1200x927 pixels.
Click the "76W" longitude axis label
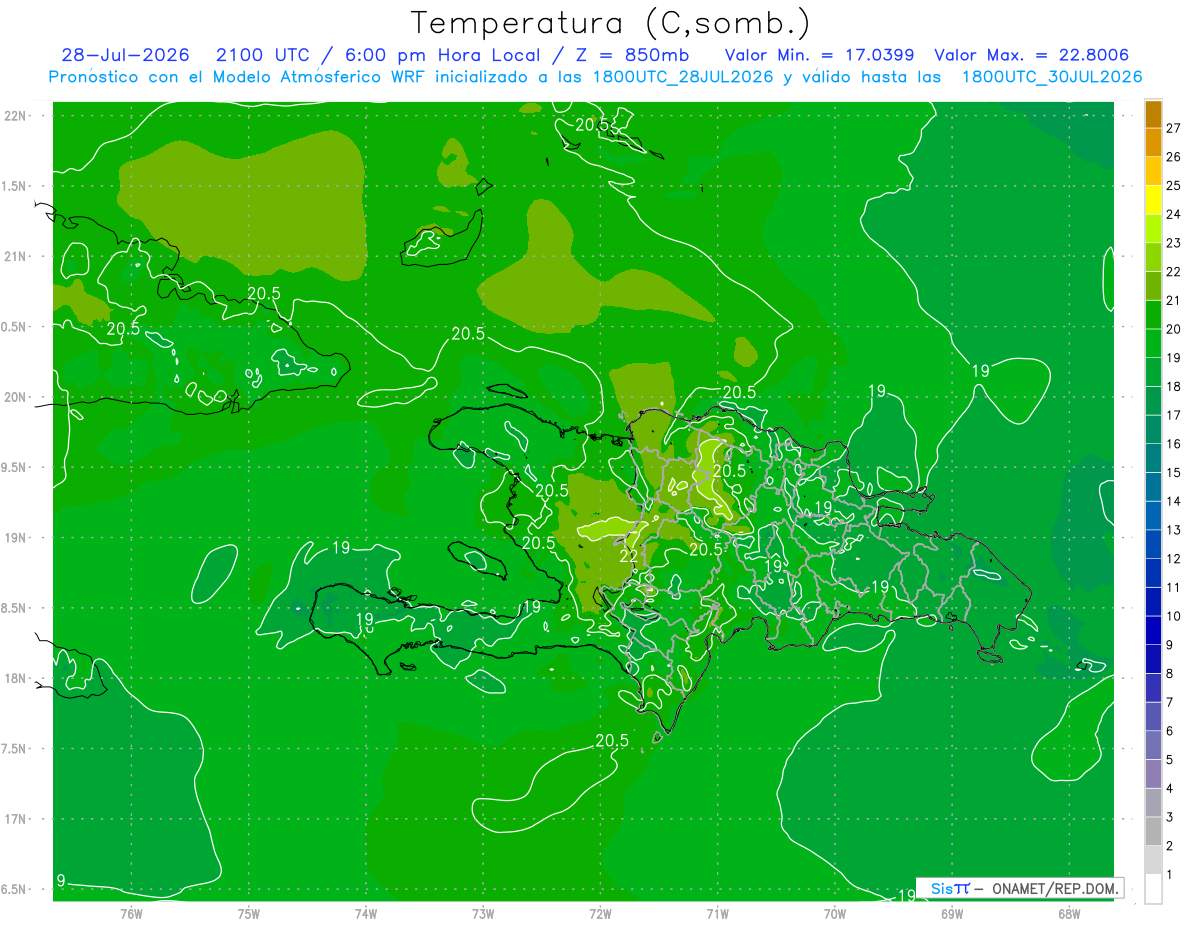[131, 913]
